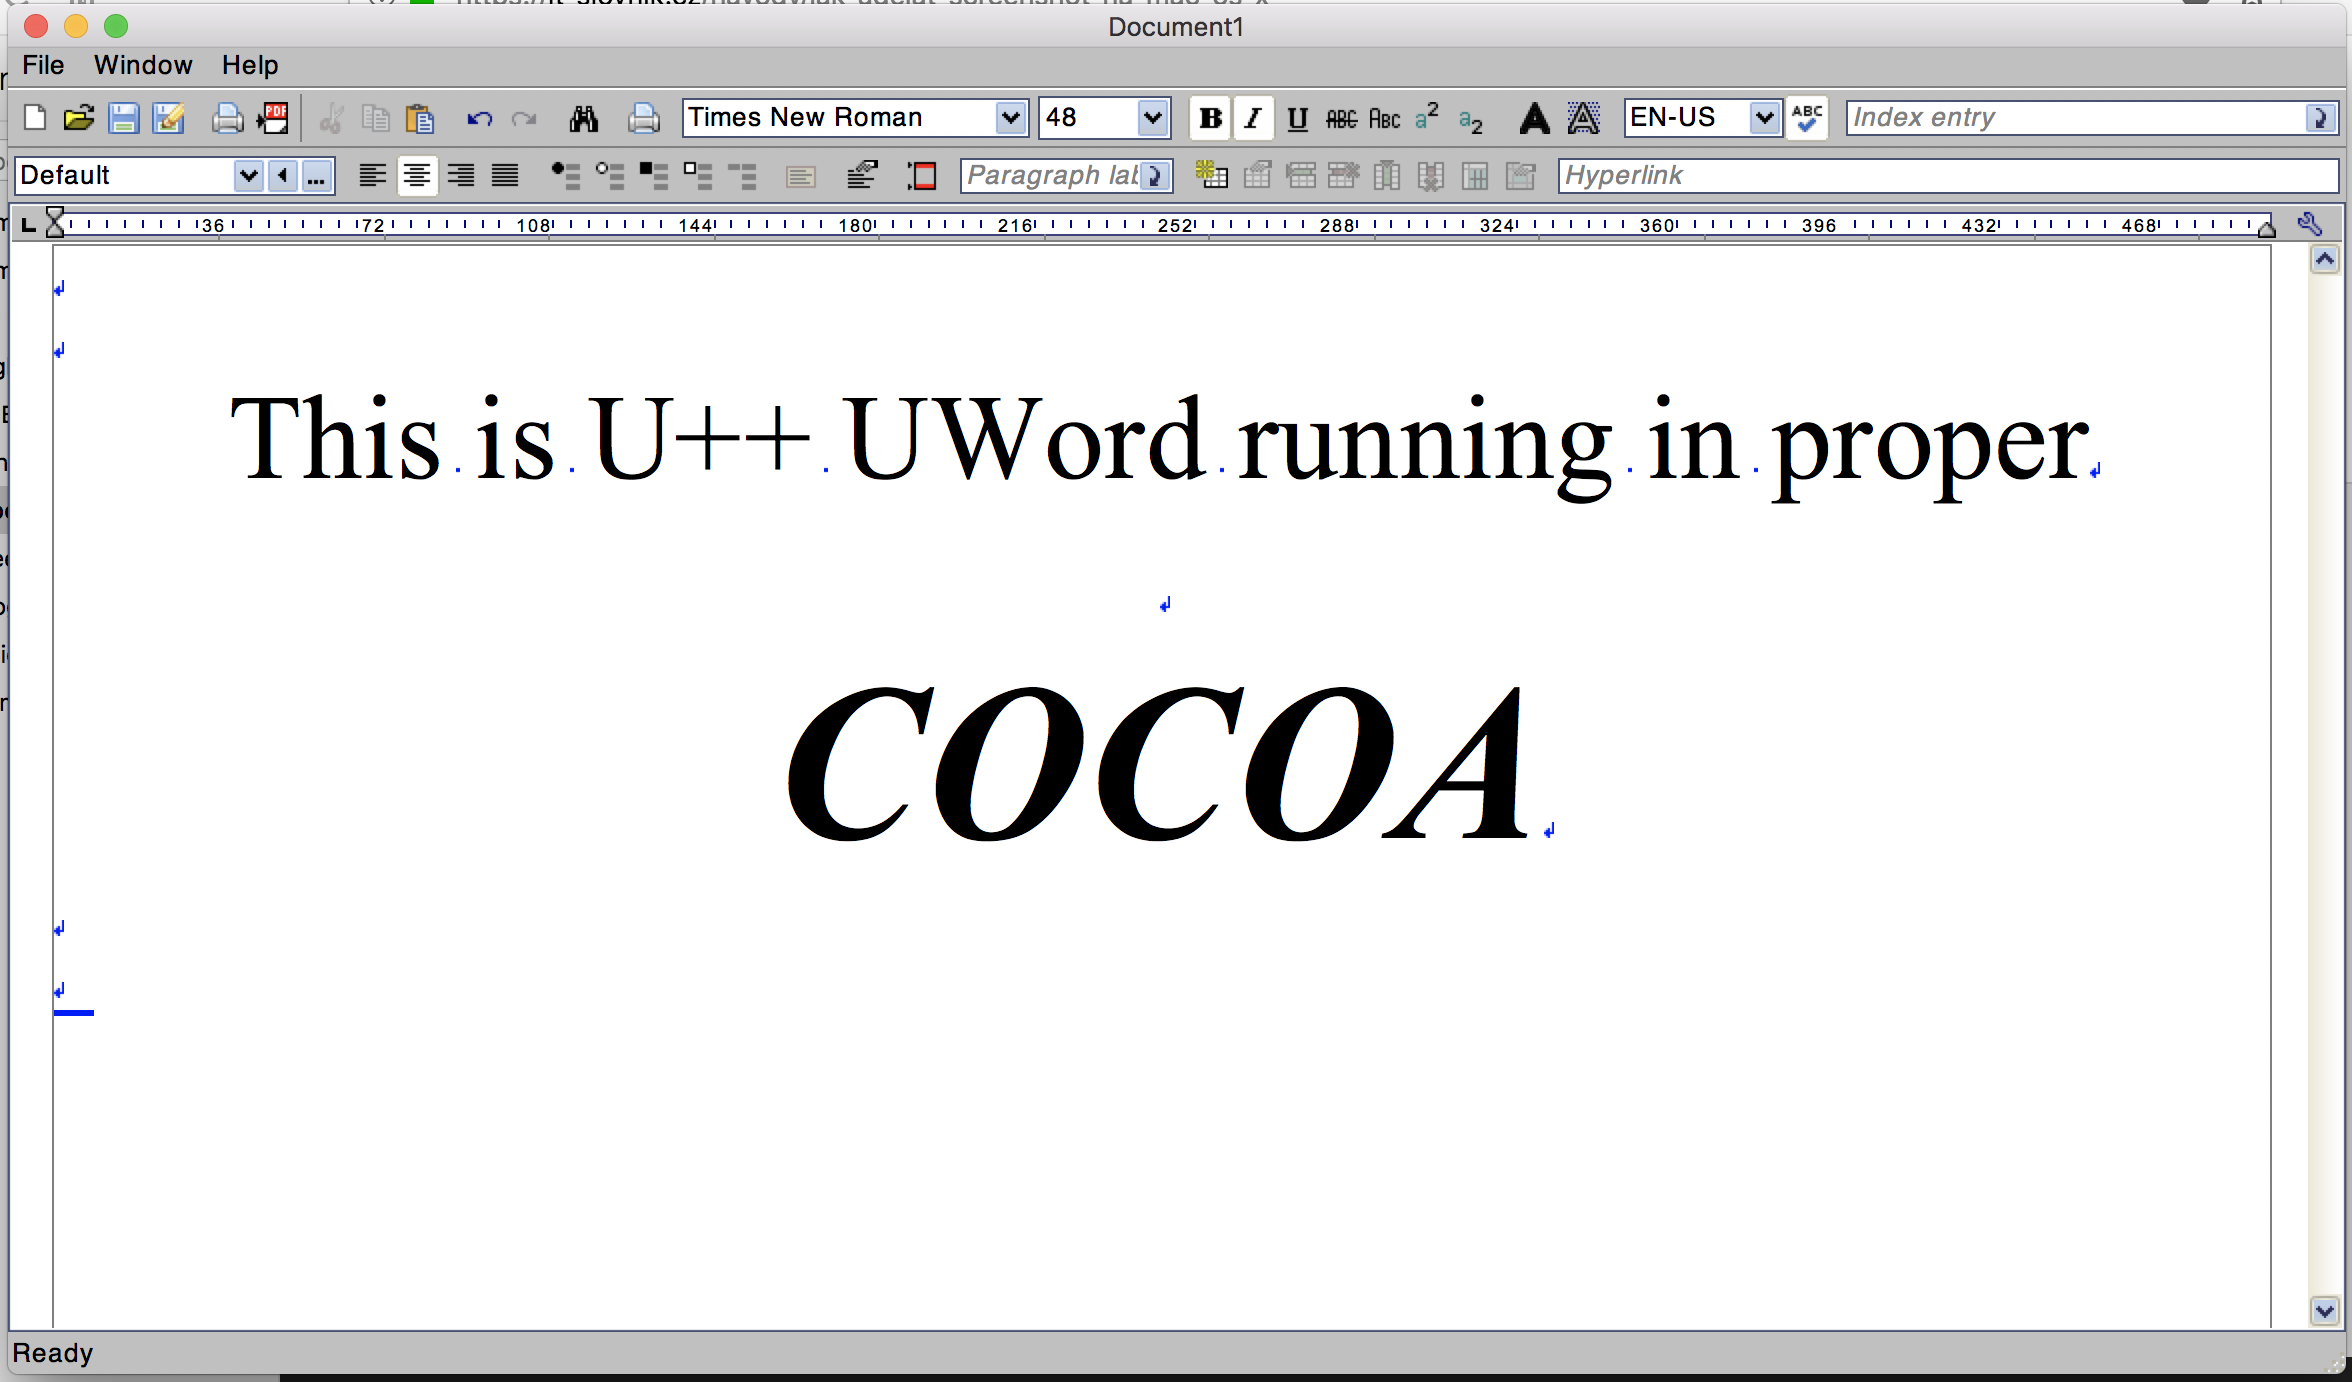Toggle spell checking ABC button
The width and height of the screenshot is (2352, 1382).
tap(1806, 118)
